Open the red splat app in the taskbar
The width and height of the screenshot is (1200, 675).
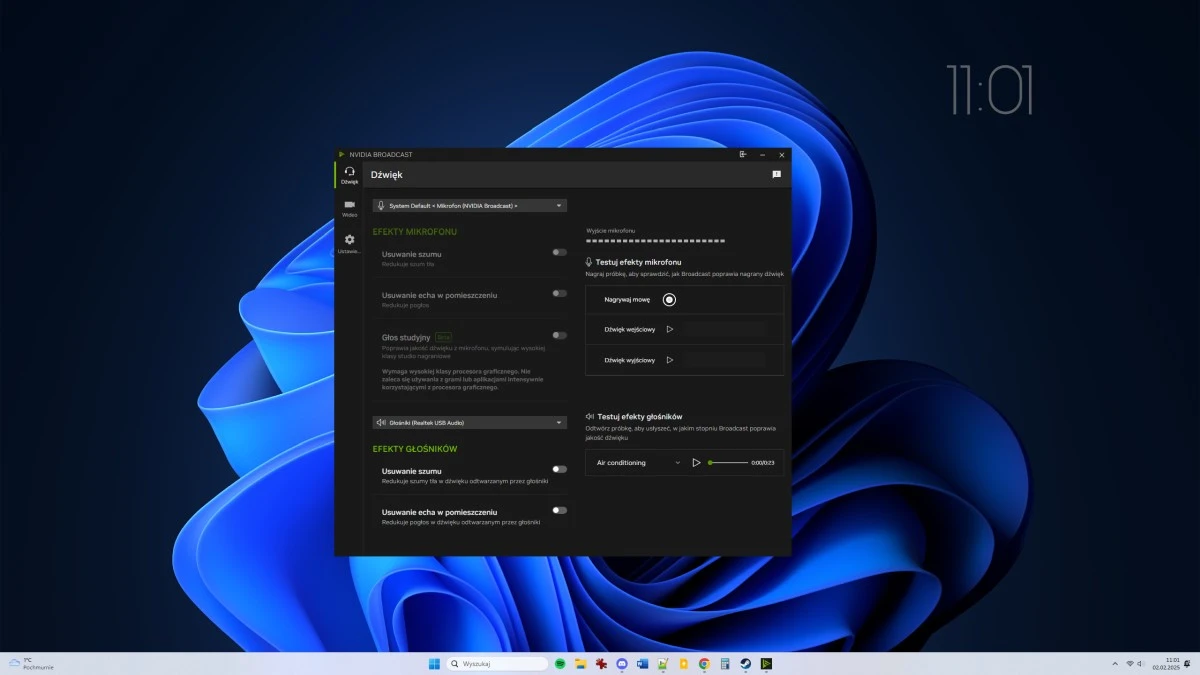601,664
